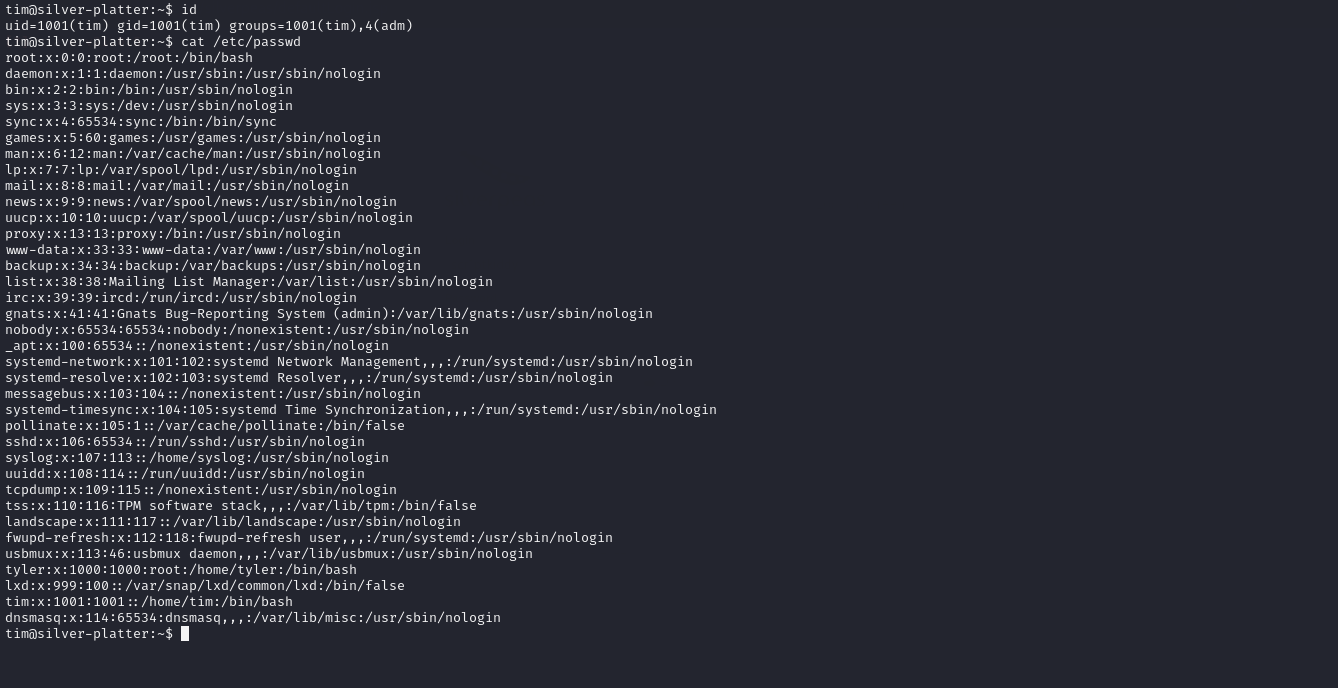Image resolution: width=1338 pixels, height=688 pixels.
Task: Click the root:x:0:0 passwd entry
Action: (129, 57)
